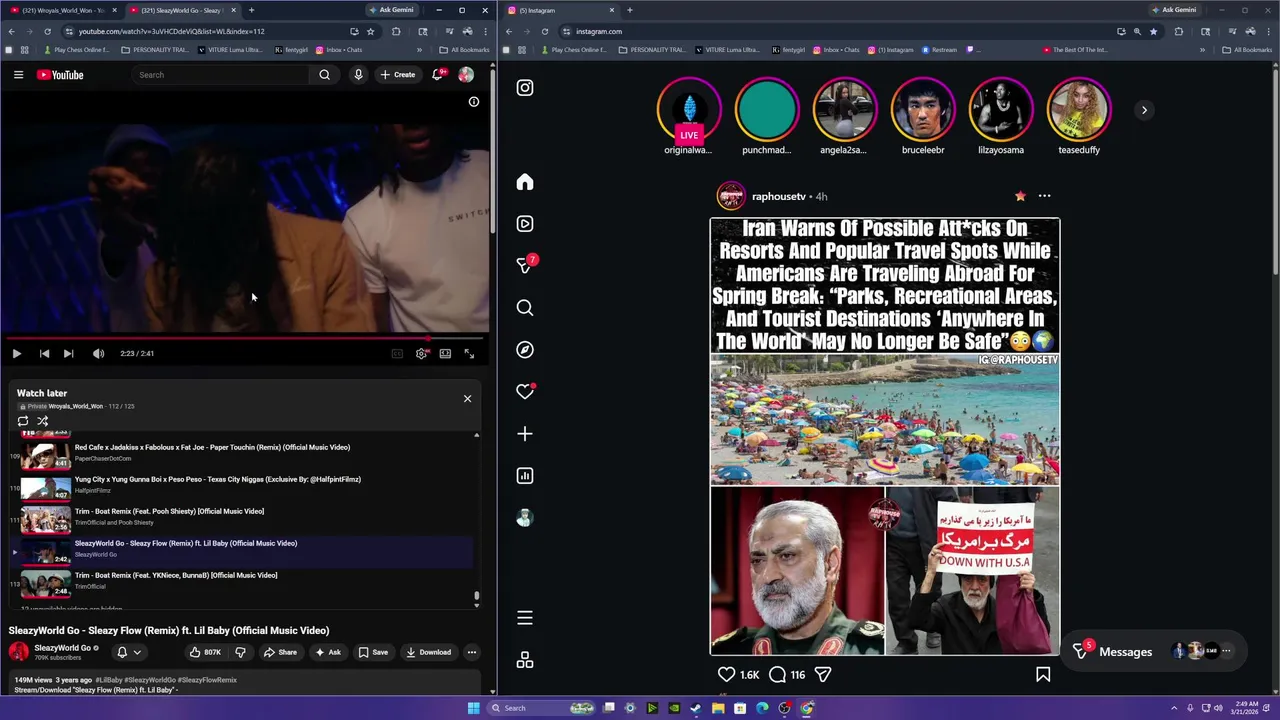Click Ask Gemini in Instagram window
Image resolution: width=1280 pixels, height=720 pixels.
1174,10
